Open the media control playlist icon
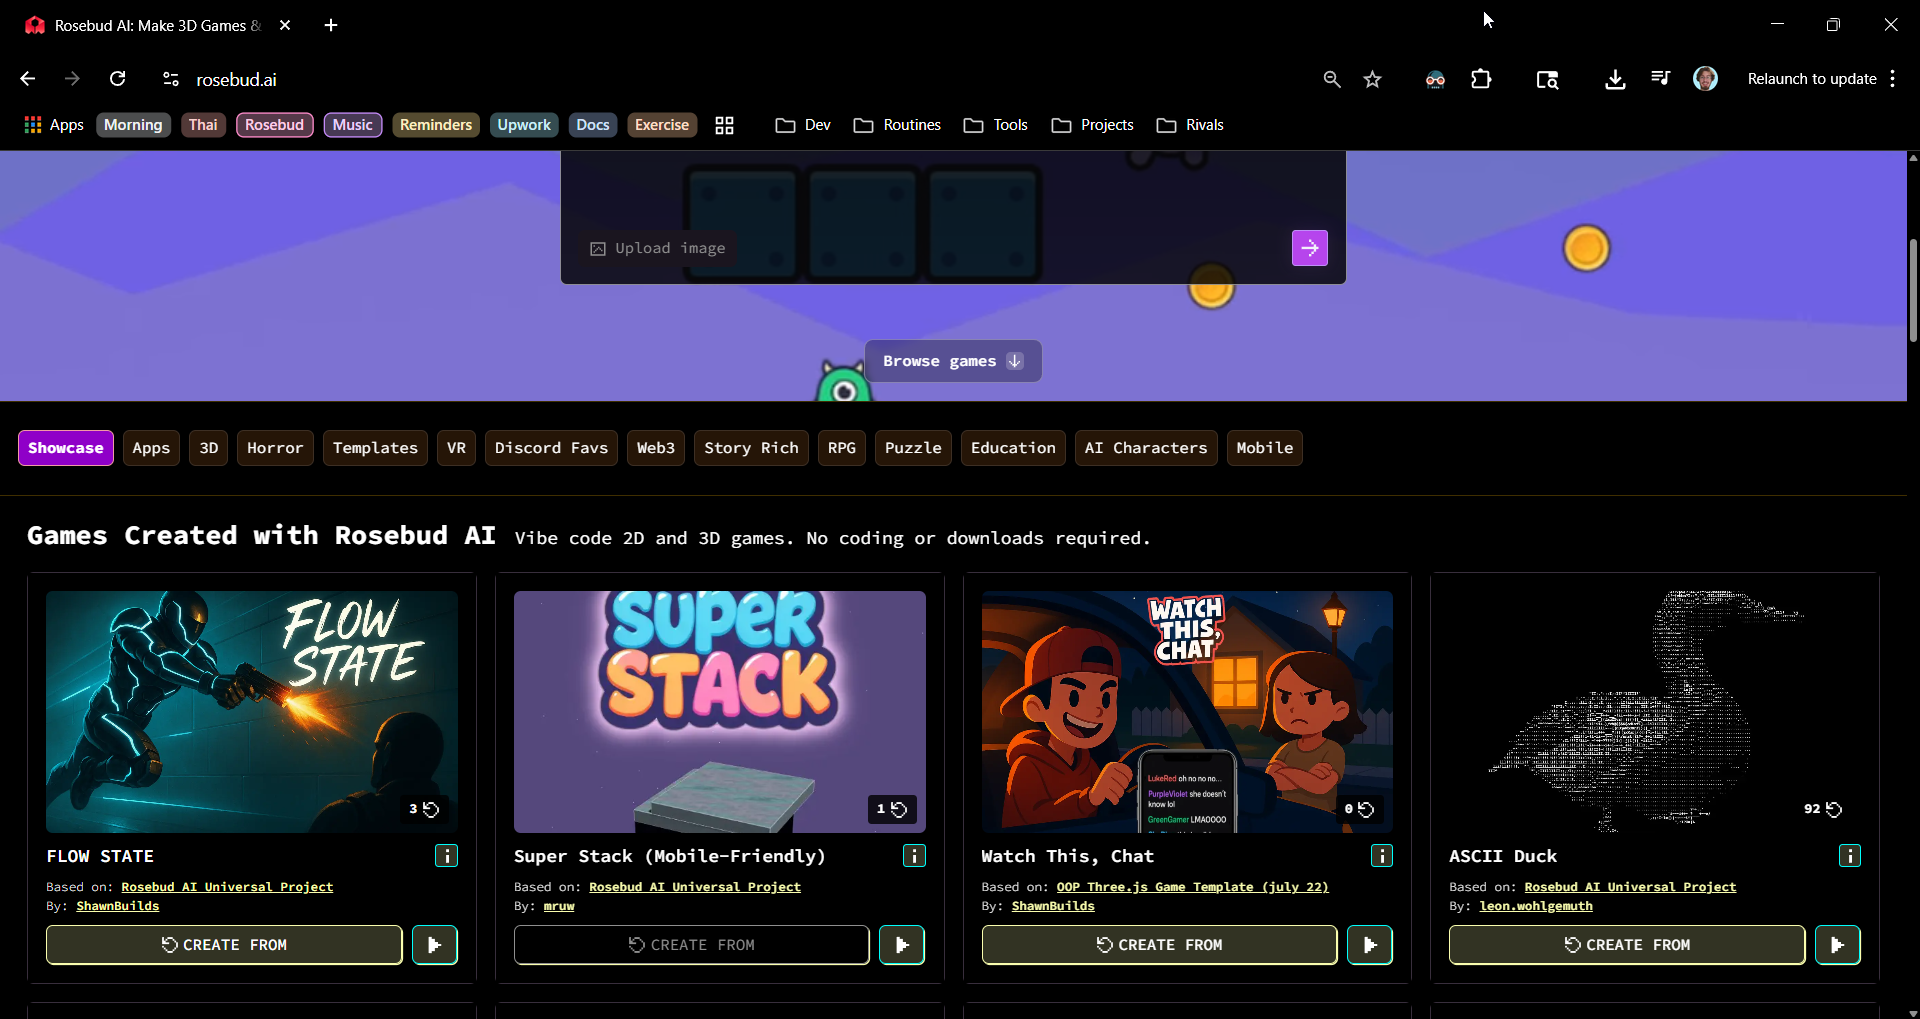Viewport: 1920px width, 1019px height. click(1661, 79)
